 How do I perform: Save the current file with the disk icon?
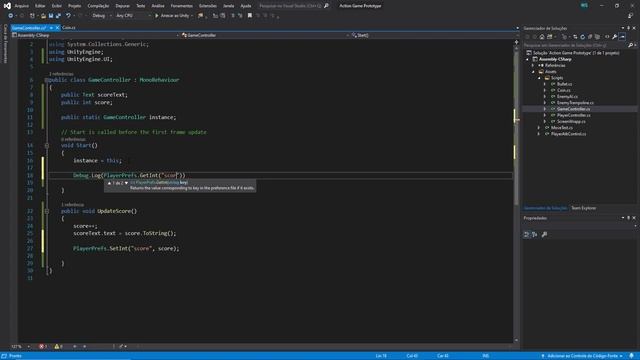(x=51, y=16)
